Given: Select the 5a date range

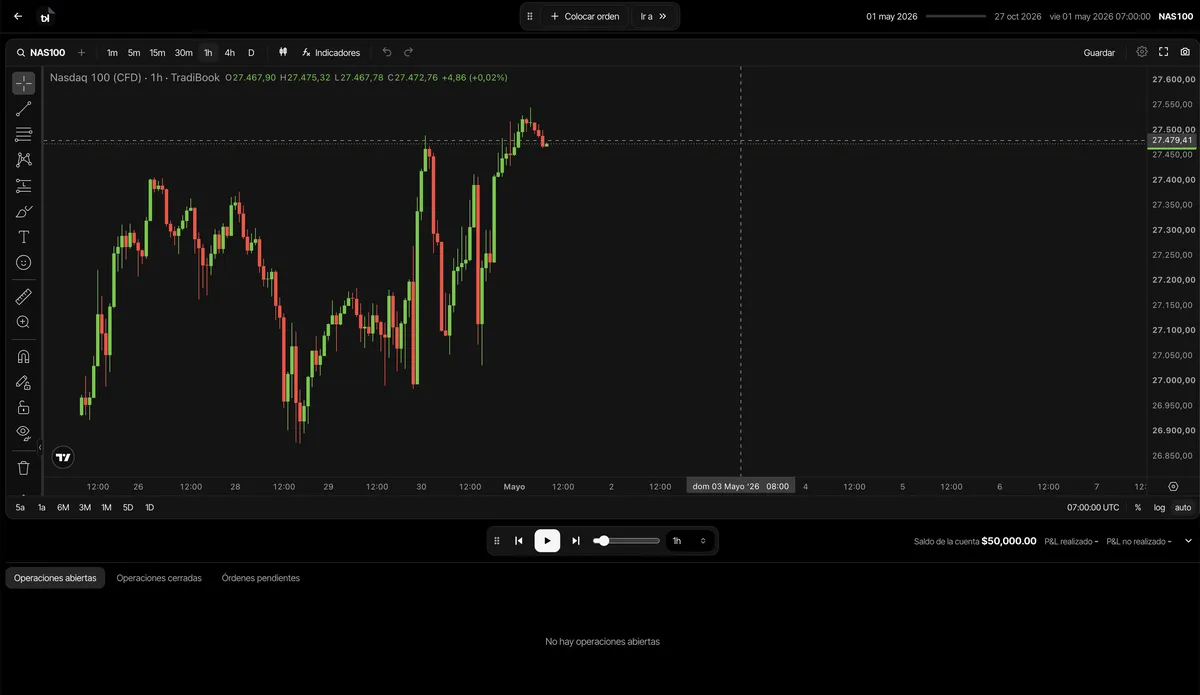Looking at the screenshot, I should tap(20, 508).
